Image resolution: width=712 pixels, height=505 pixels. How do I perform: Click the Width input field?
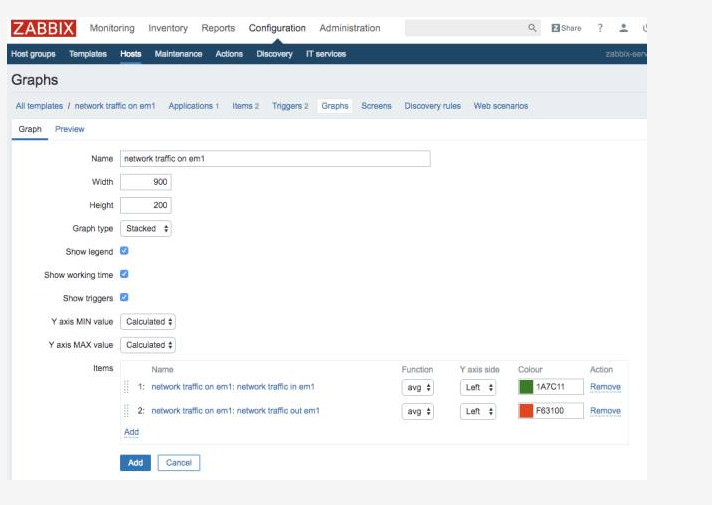tap(146, 182)
